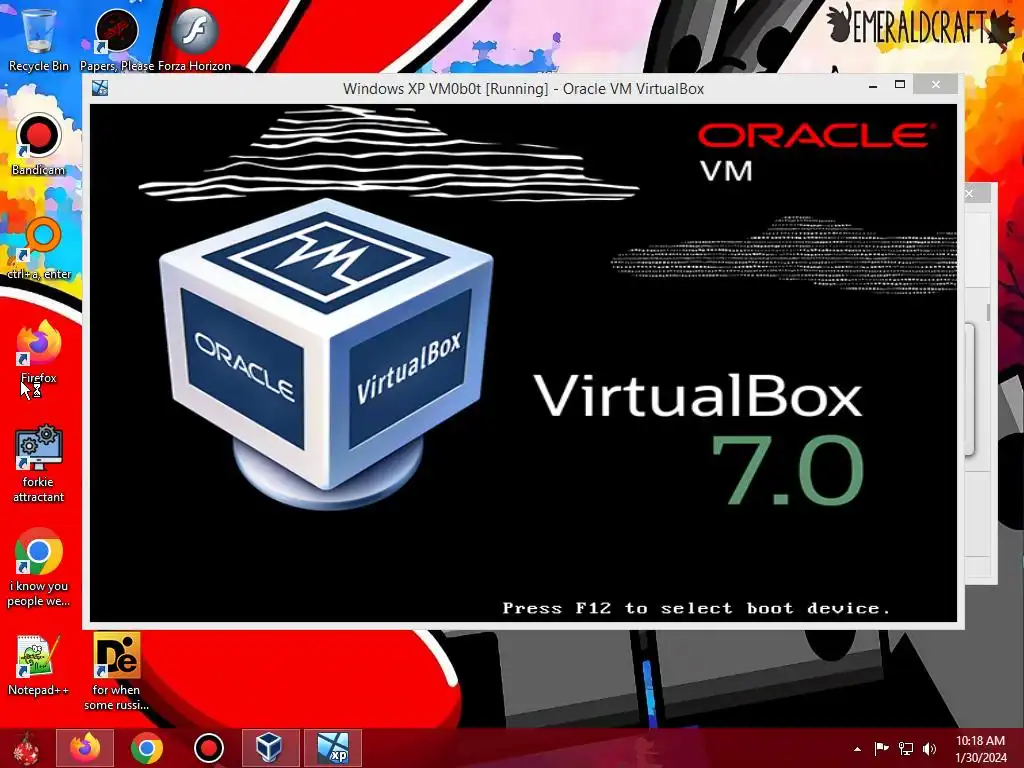This screenshot has height=768, width=1024.
Task: Open the 'forkie attractant' desktop shortcut
Action: coord(39,464)
